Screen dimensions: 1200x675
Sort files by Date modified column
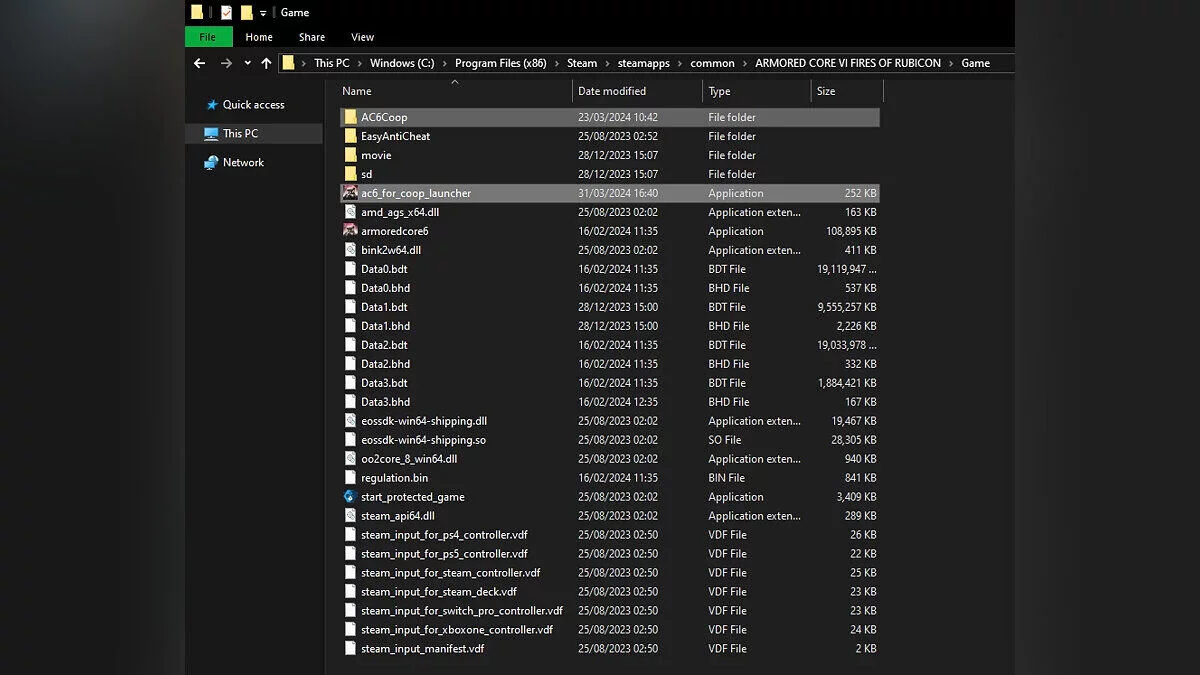click(612, 91)
